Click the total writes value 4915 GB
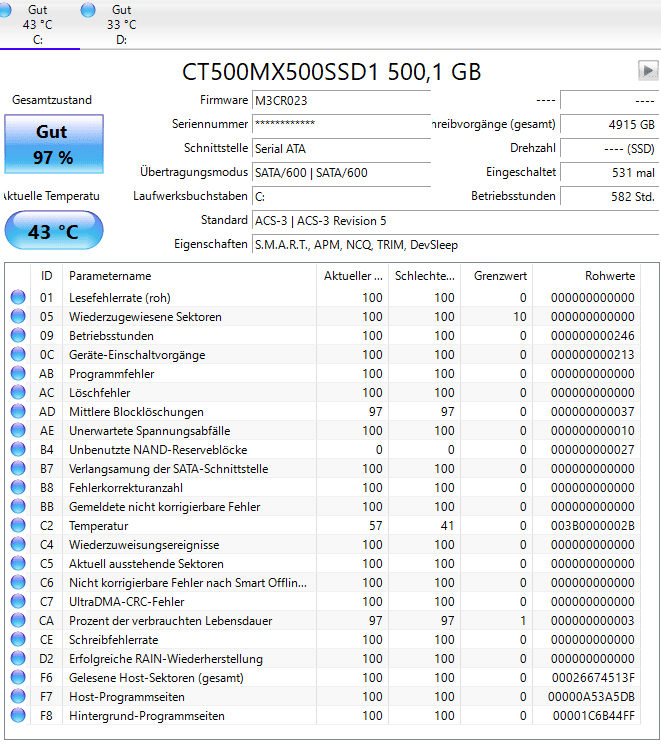The image size is (661, 747). [610, 124]
